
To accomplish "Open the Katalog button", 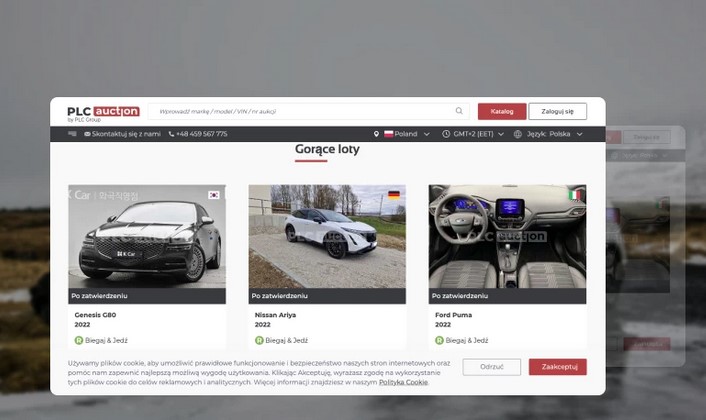I will [x=502, y=111].
